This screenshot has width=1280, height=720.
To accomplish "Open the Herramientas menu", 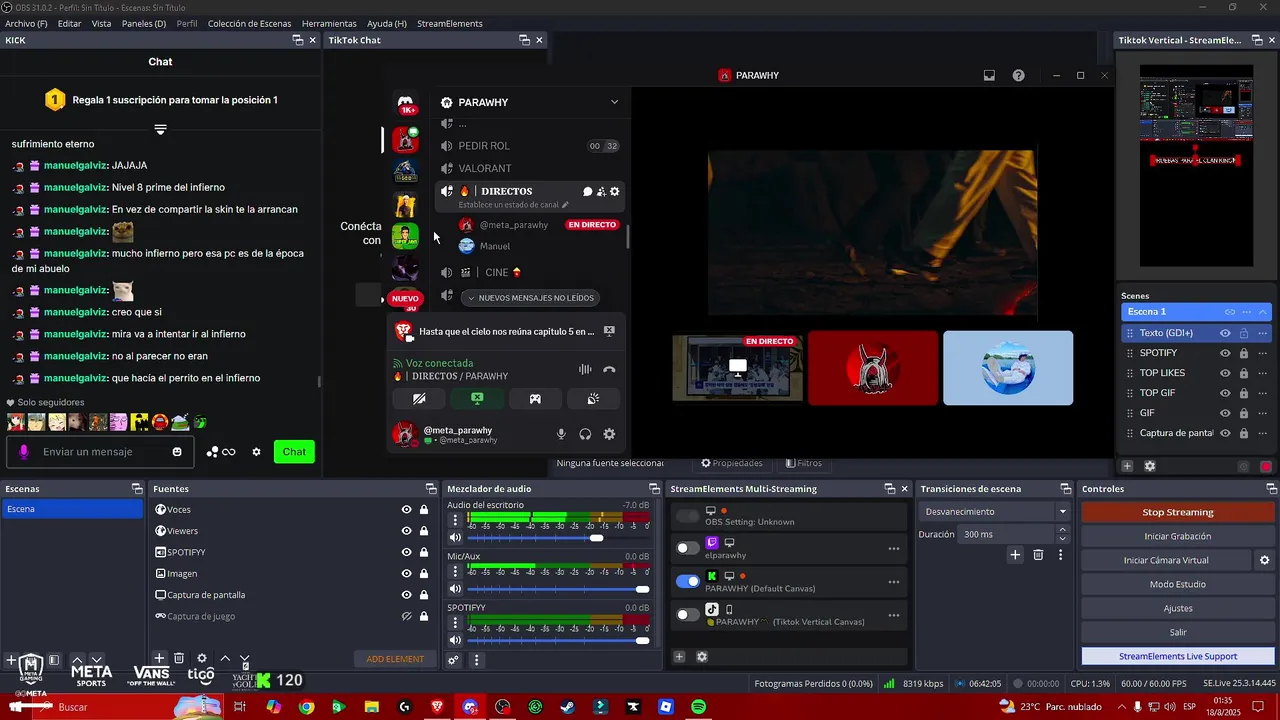I will (329, 23).
